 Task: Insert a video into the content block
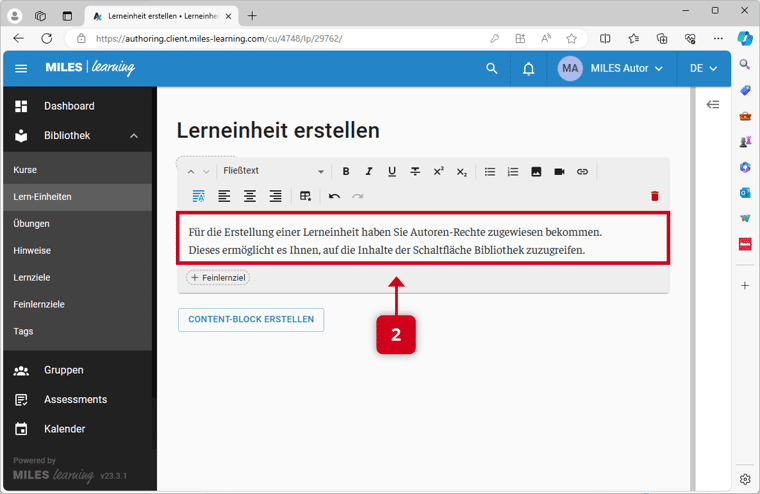pyautogui.click(x=559, y=172)
